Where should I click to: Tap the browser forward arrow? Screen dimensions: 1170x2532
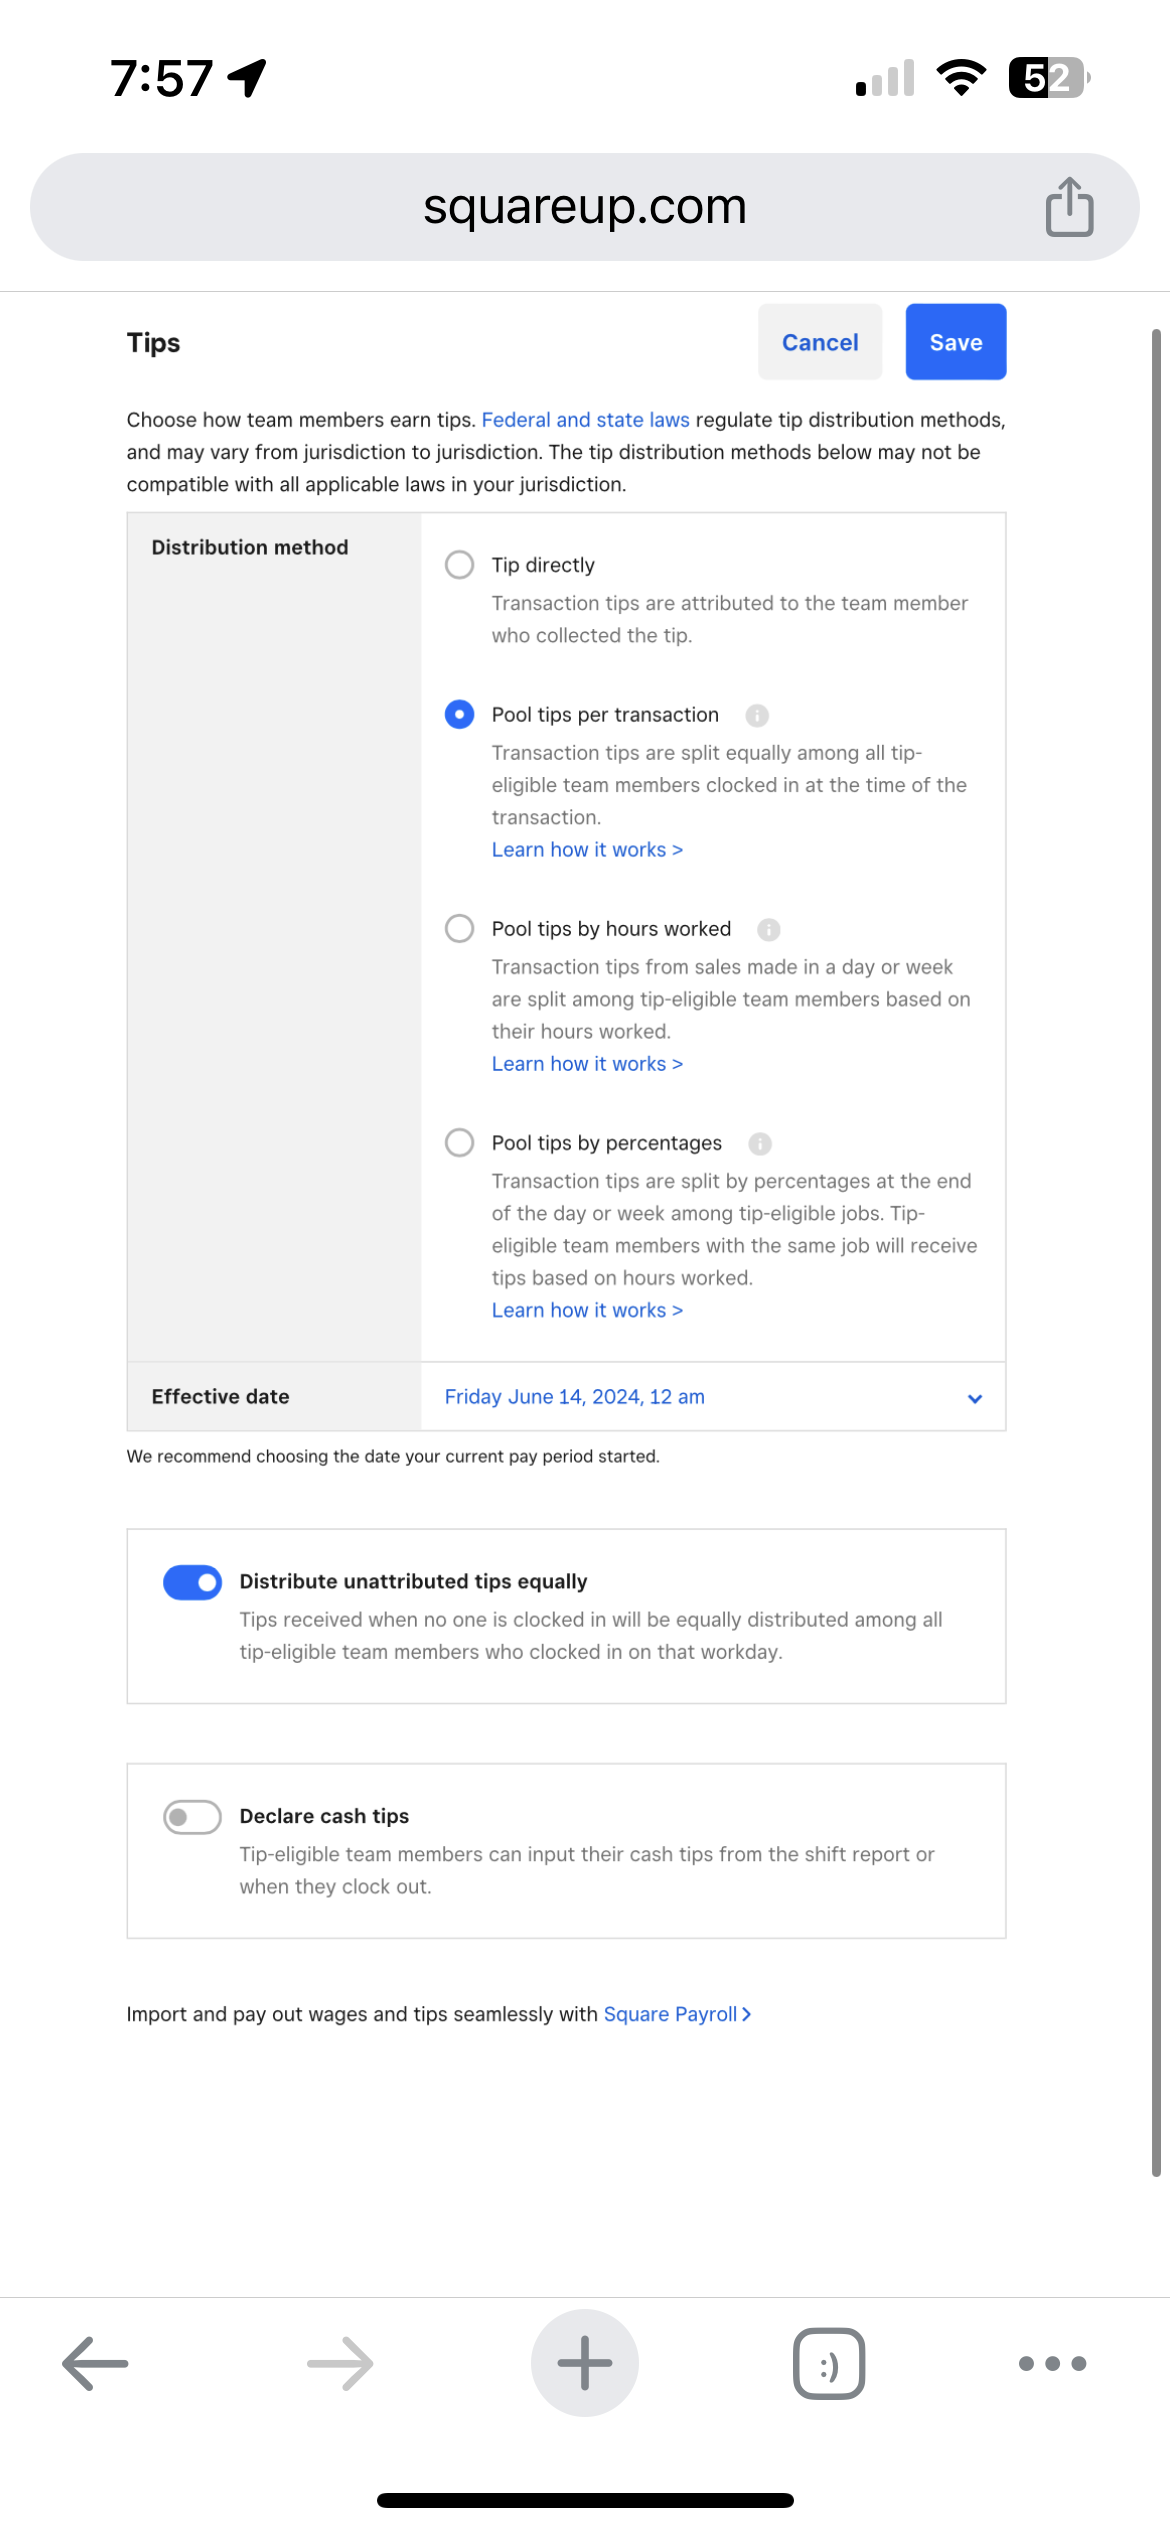pyautogui.click(x=340, y=2363)
